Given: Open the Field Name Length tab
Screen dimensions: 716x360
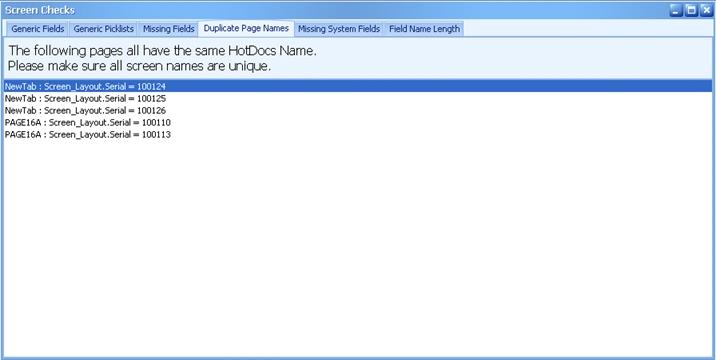Looking at the screenshot, I should [424, 29].
